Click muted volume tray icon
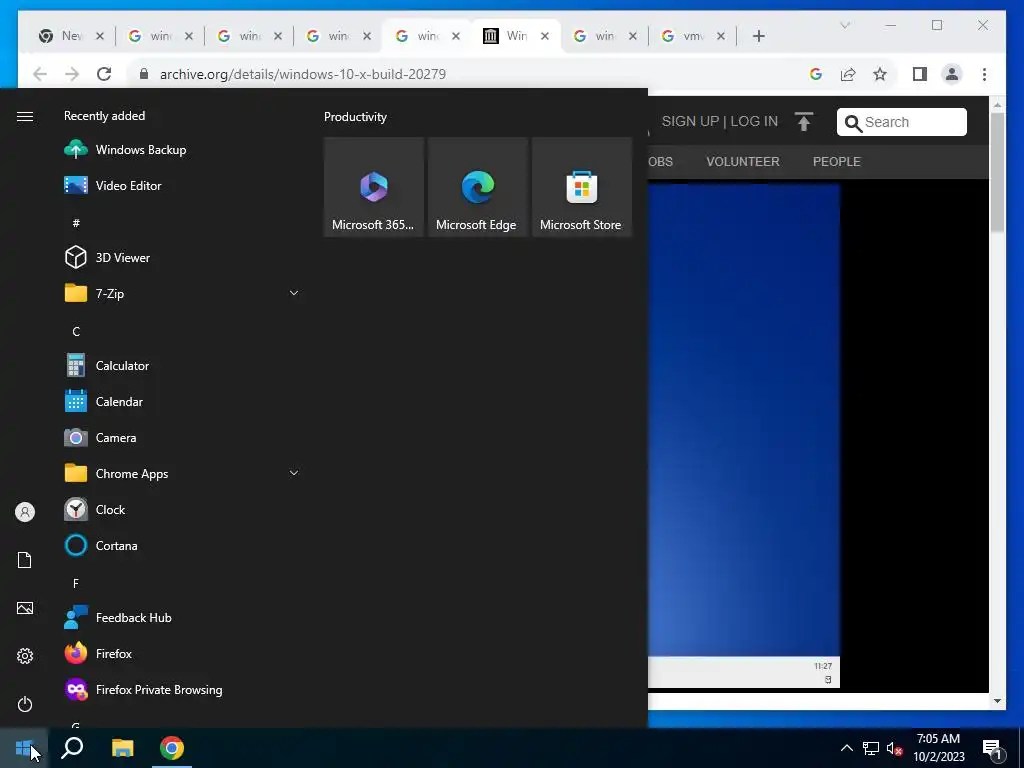 [x=894, y=748]
